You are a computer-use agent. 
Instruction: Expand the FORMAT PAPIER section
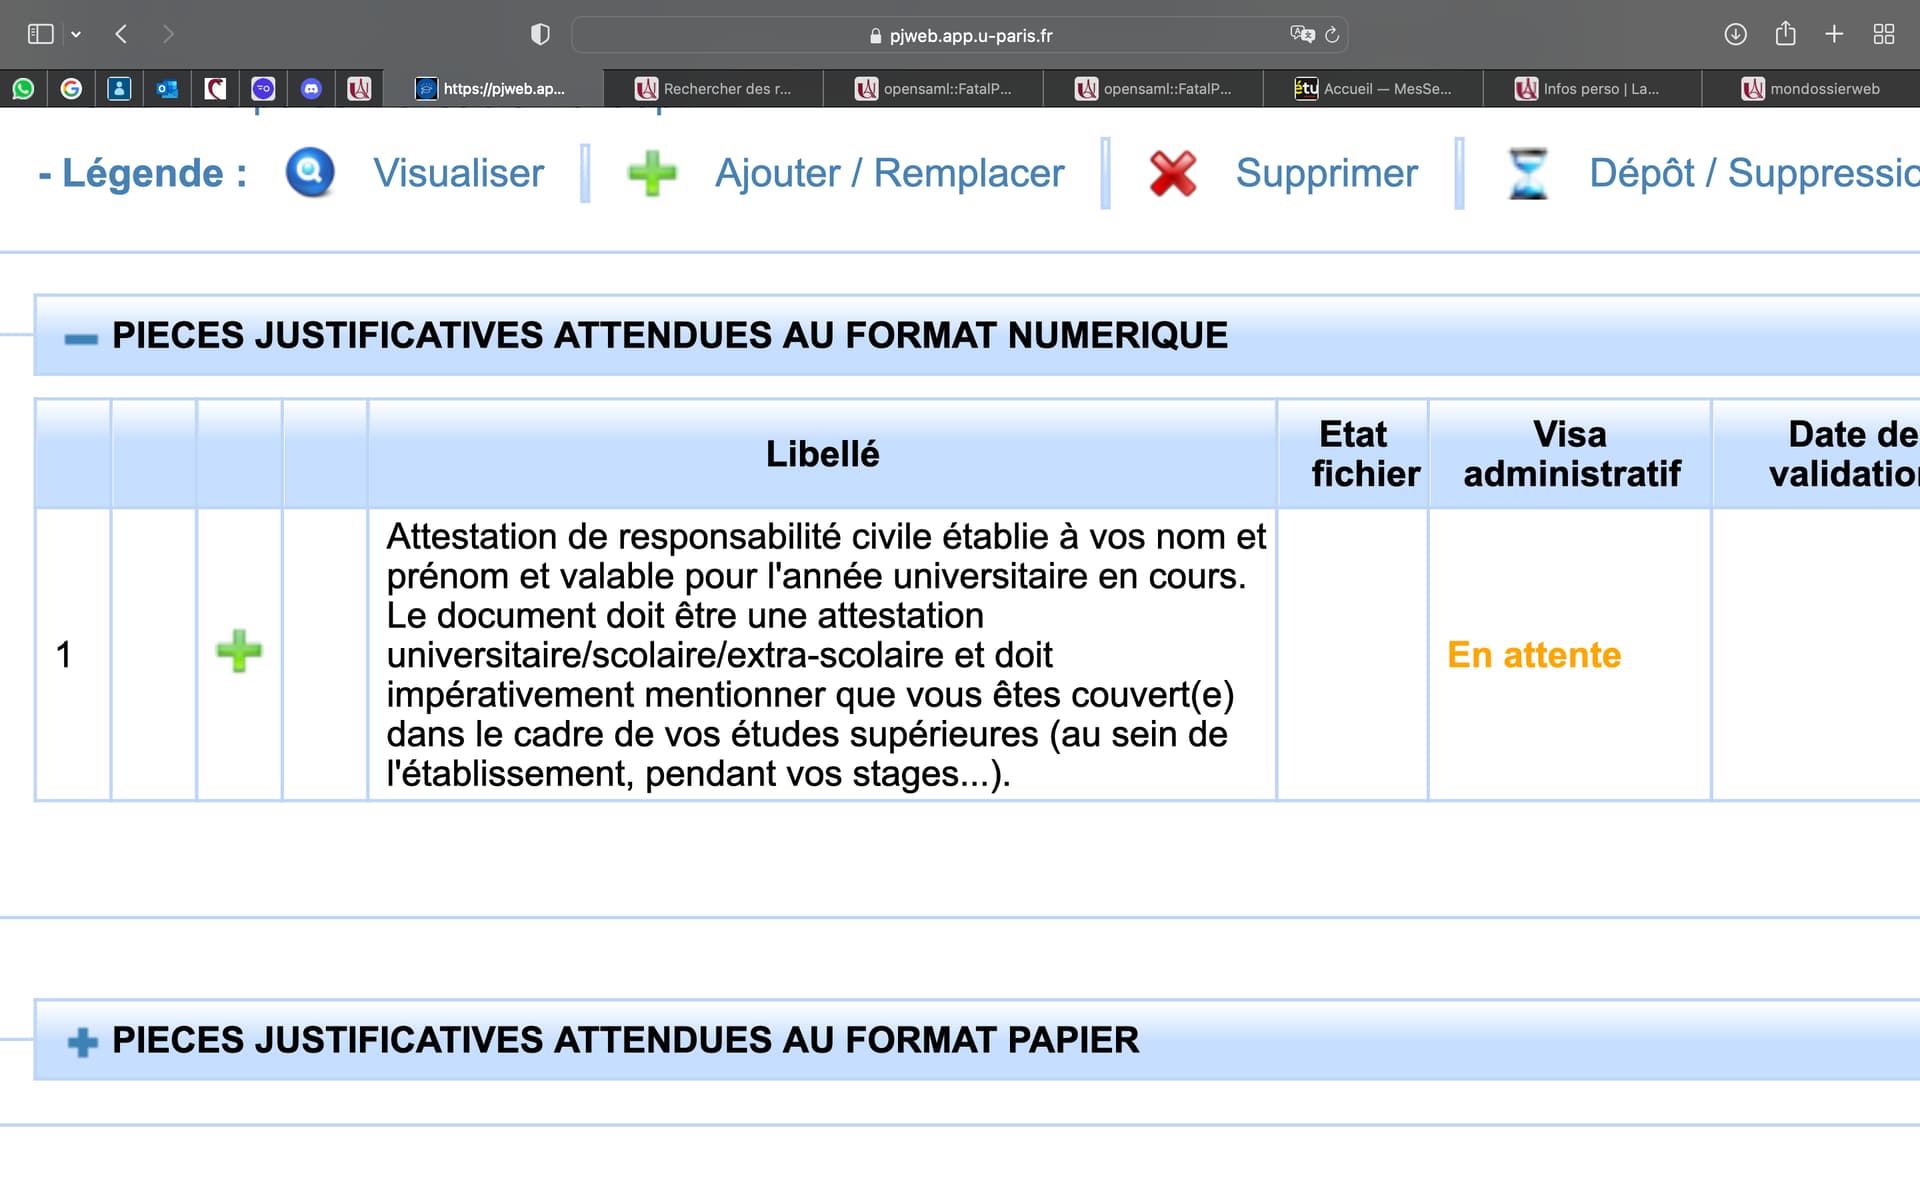[82, 1042]
